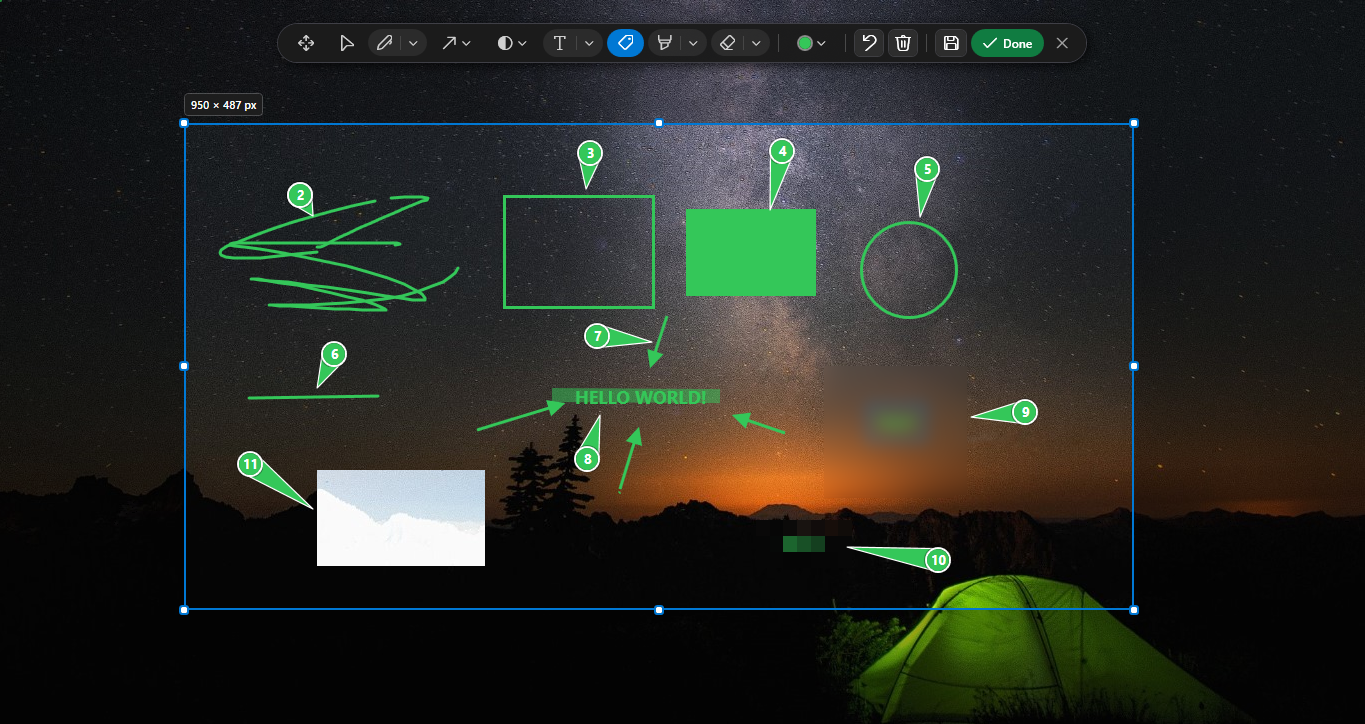Click the bottom-right selection handle
1365x724 pixels.
1134,609
